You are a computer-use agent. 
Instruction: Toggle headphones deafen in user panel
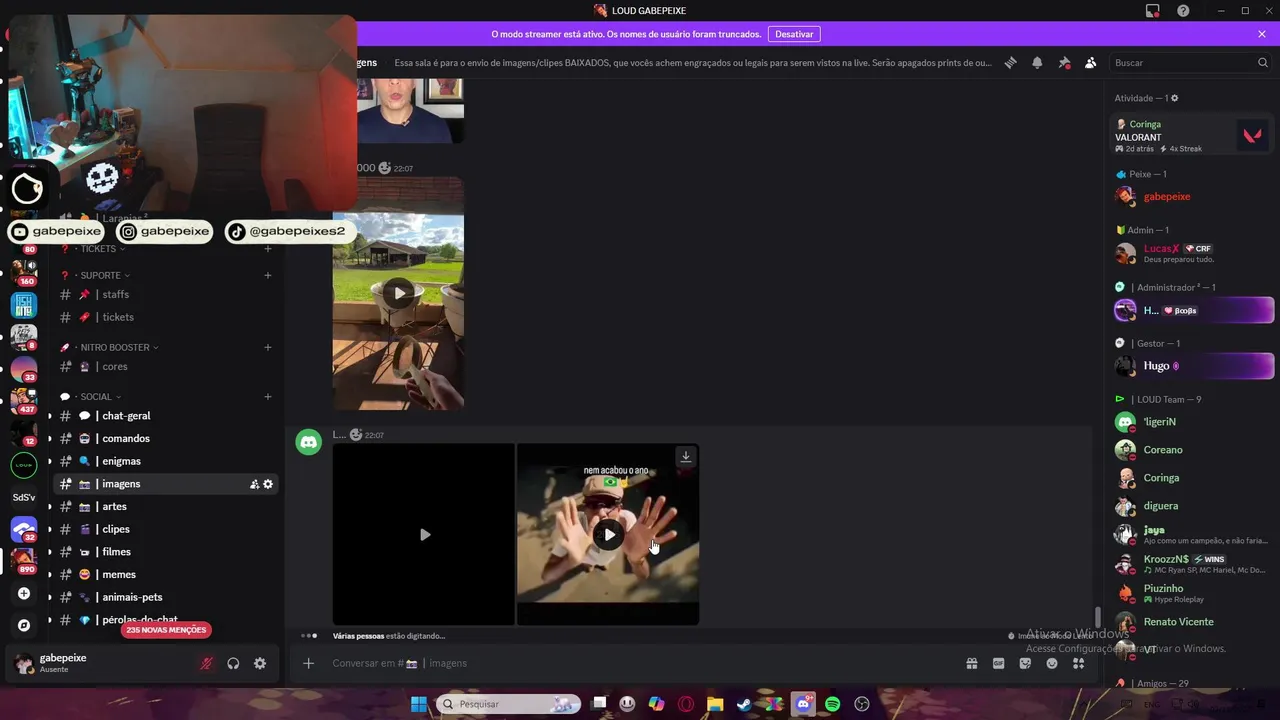click(x=233, y=663)
